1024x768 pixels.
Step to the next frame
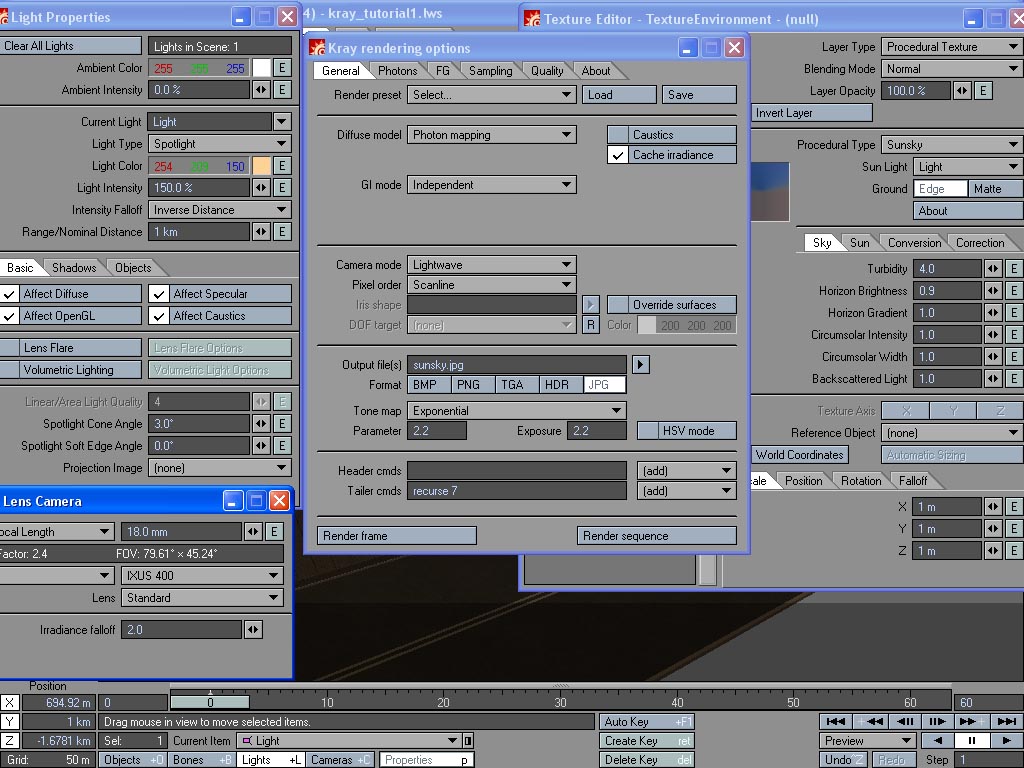[x=937, y=721]
